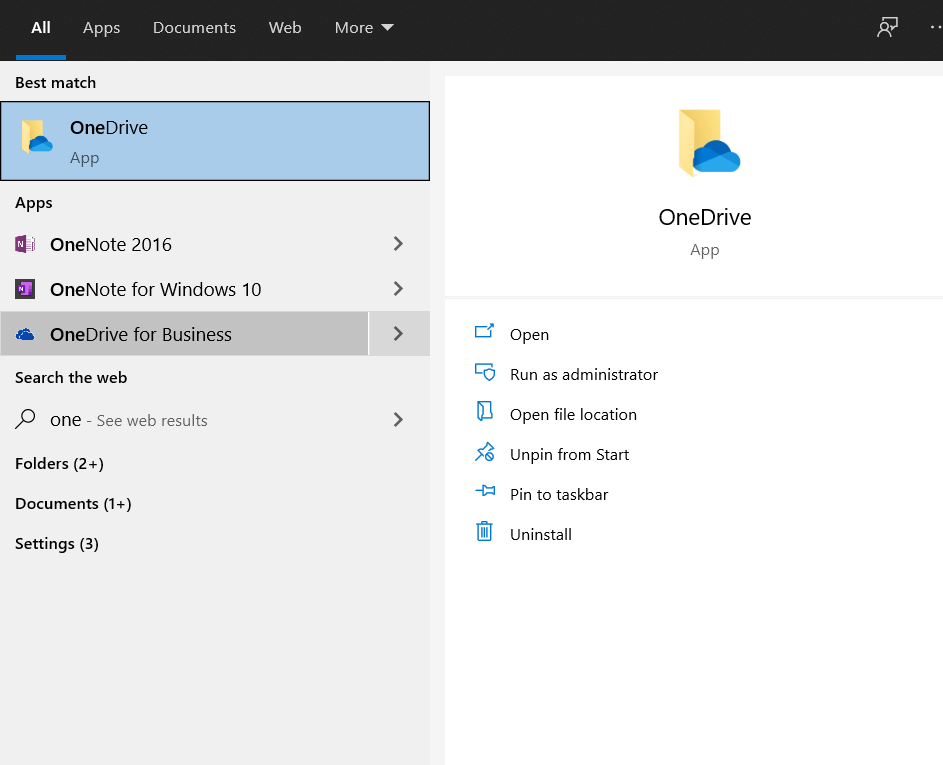
Task: Click the Uninstall trash can icon
Action: pos(485,532)
